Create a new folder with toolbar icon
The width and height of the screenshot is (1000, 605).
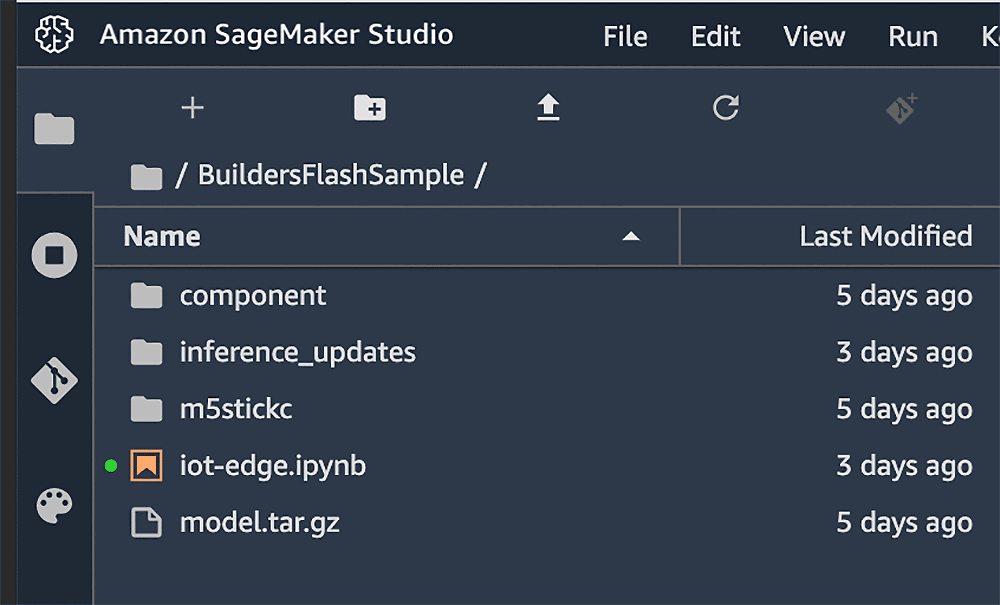(370, 108)
